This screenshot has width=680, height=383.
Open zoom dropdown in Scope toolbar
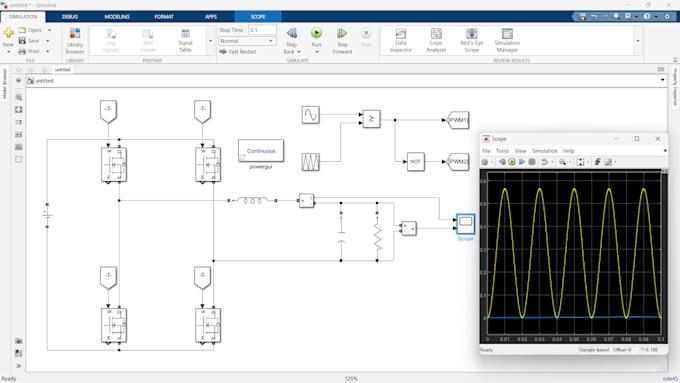click(x=569, y=162)
